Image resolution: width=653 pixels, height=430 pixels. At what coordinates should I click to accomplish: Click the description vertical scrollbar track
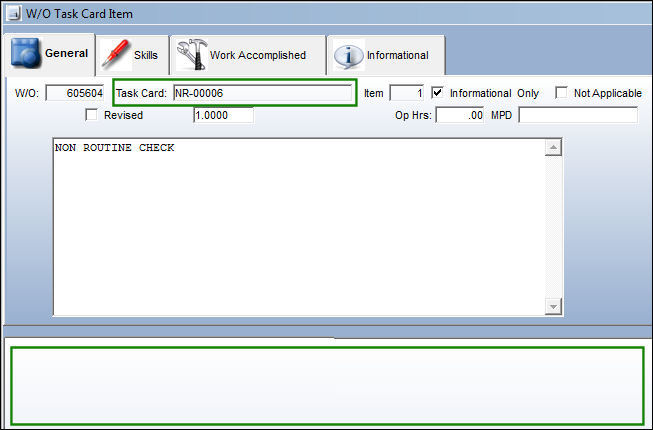tap(553, 227)
